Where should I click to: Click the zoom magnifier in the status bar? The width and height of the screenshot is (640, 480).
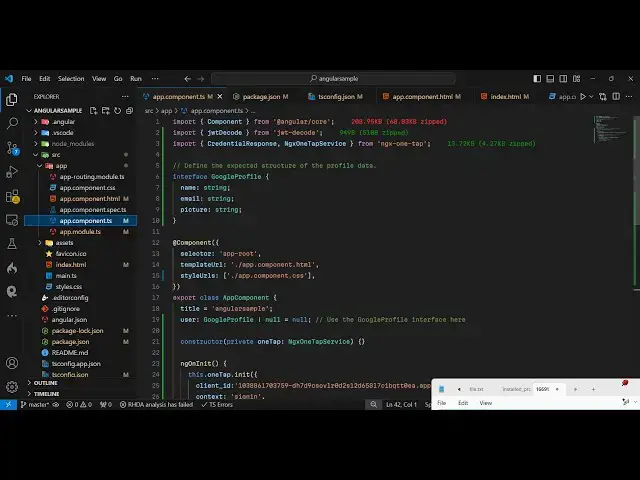(373, 404)
